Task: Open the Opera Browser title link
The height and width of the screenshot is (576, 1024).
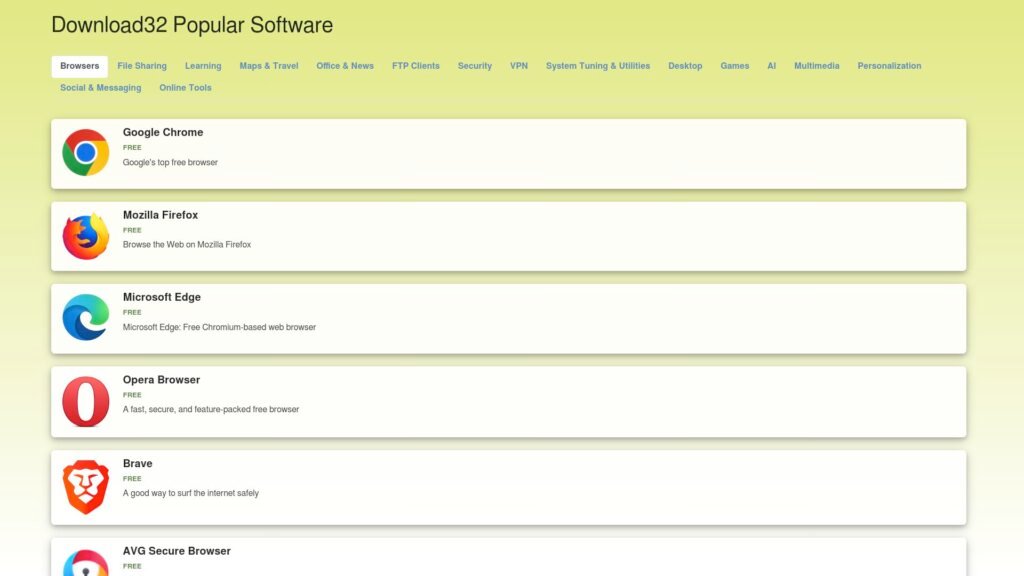Action: point(161,379)
